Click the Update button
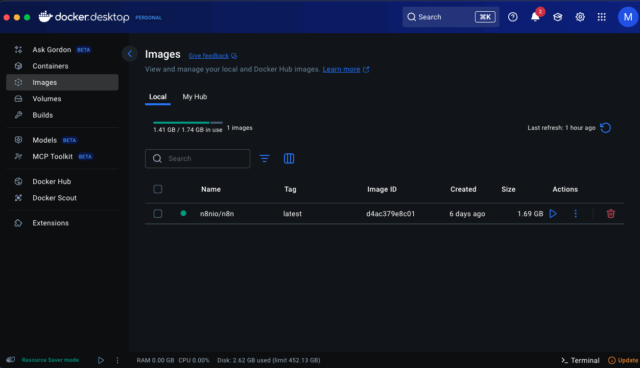The image size is (640, 368). tap(623, 360)
